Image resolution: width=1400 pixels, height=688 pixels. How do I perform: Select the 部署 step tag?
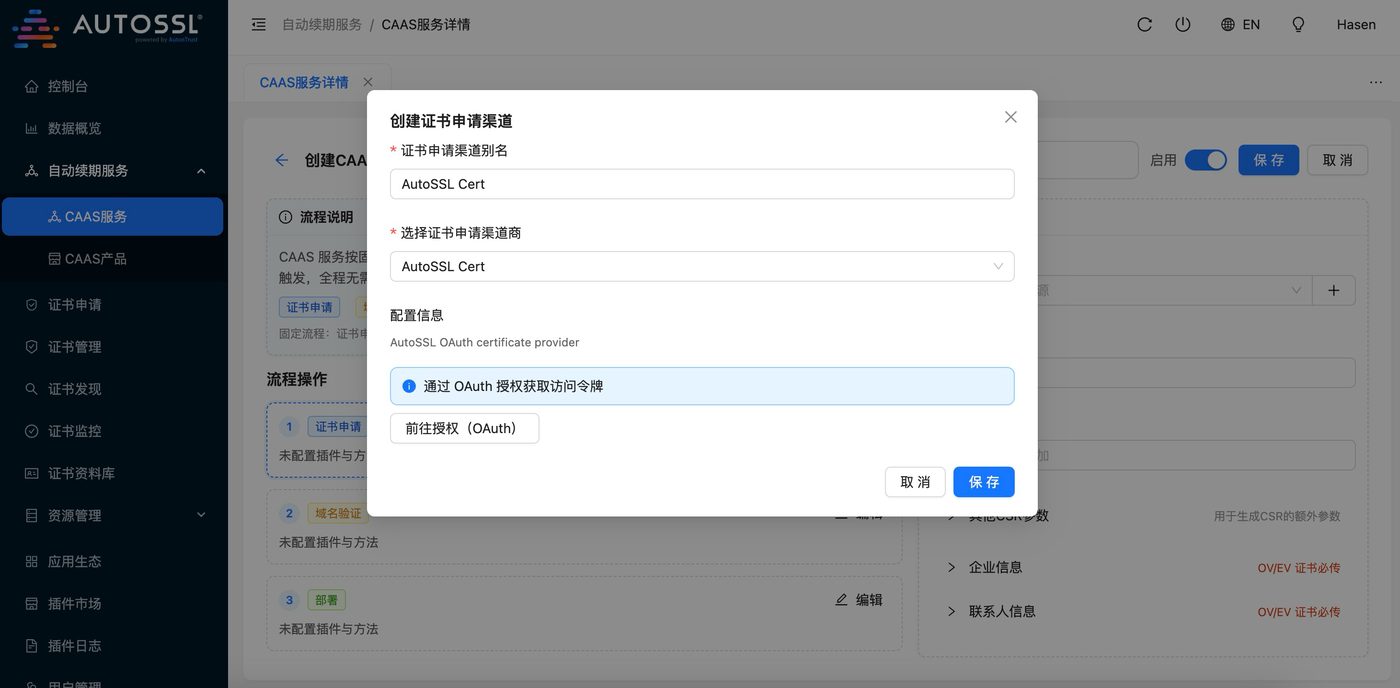[326, 601]
